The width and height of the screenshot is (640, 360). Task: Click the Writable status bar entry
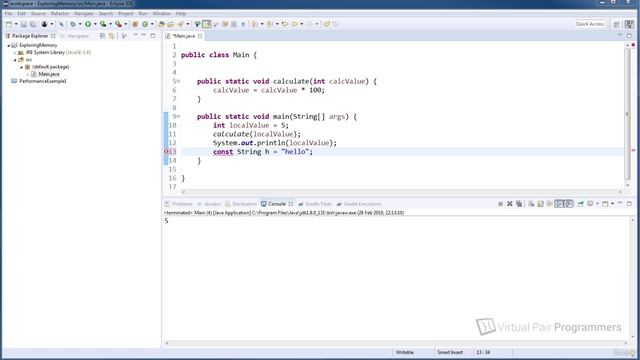[404, 352]
